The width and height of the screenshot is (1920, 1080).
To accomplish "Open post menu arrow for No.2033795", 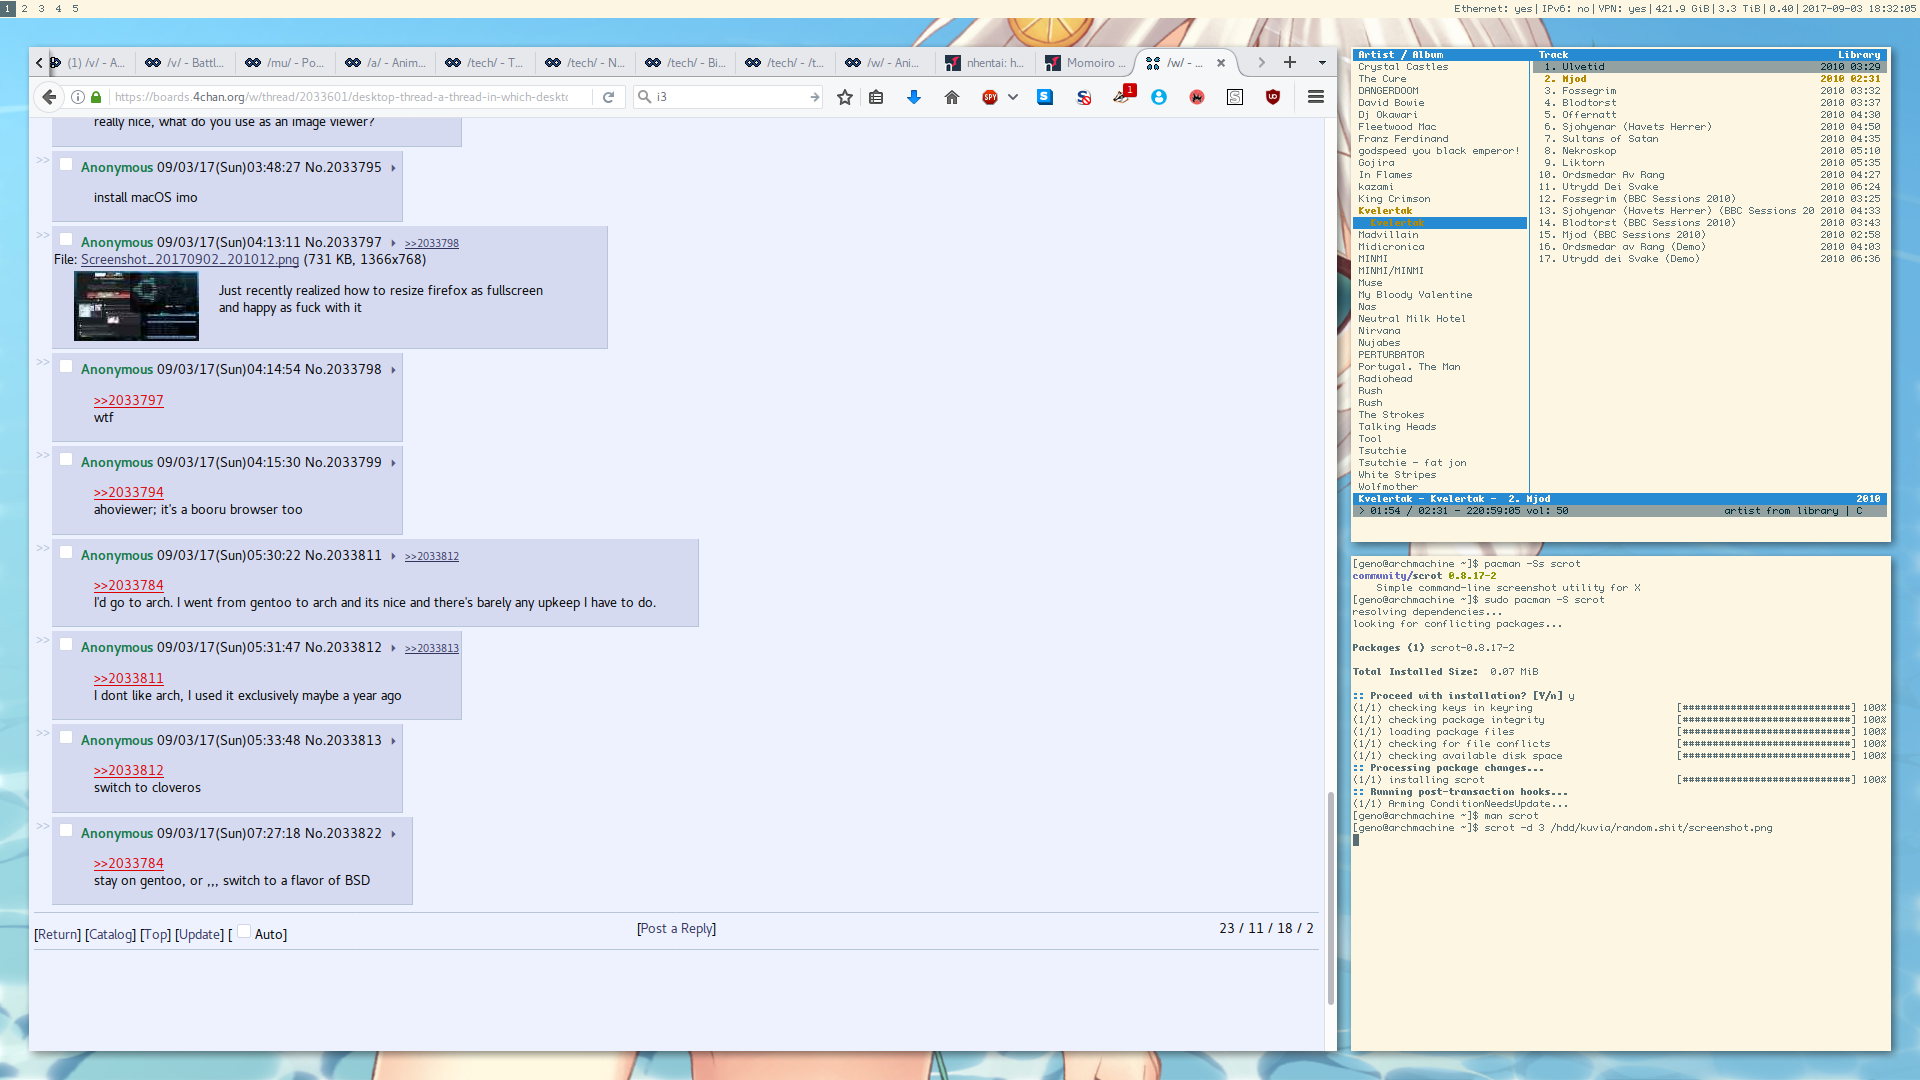I will (x=393, y=168).
